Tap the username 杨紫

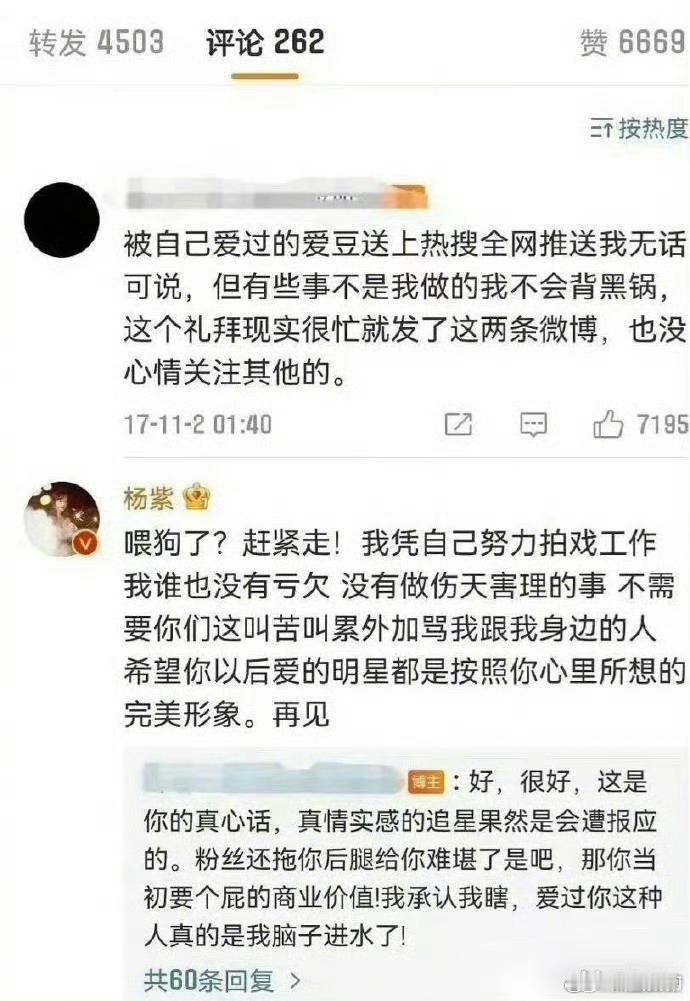pyautogui.click(x=148, y=498)
